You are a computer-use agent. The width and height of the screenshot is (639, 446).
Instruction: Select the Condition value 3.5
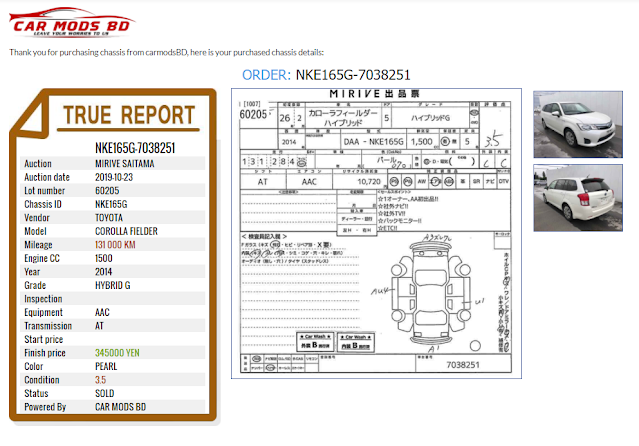tap(101, 380)
